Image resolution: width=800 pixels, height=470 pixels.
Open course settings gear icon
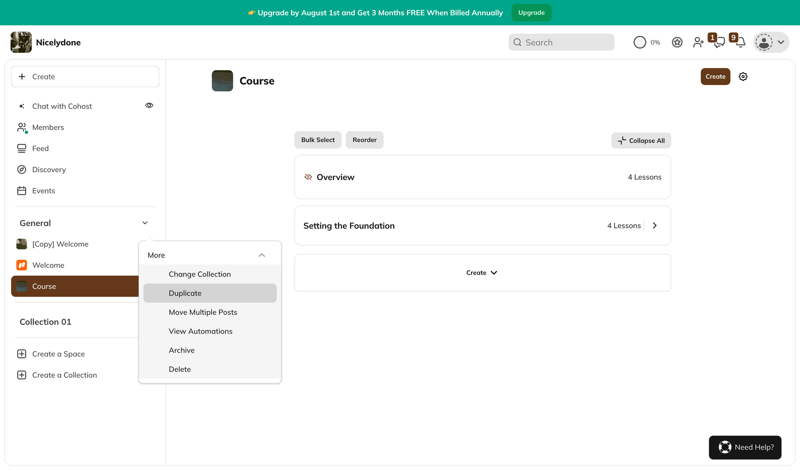click(743, 77)
